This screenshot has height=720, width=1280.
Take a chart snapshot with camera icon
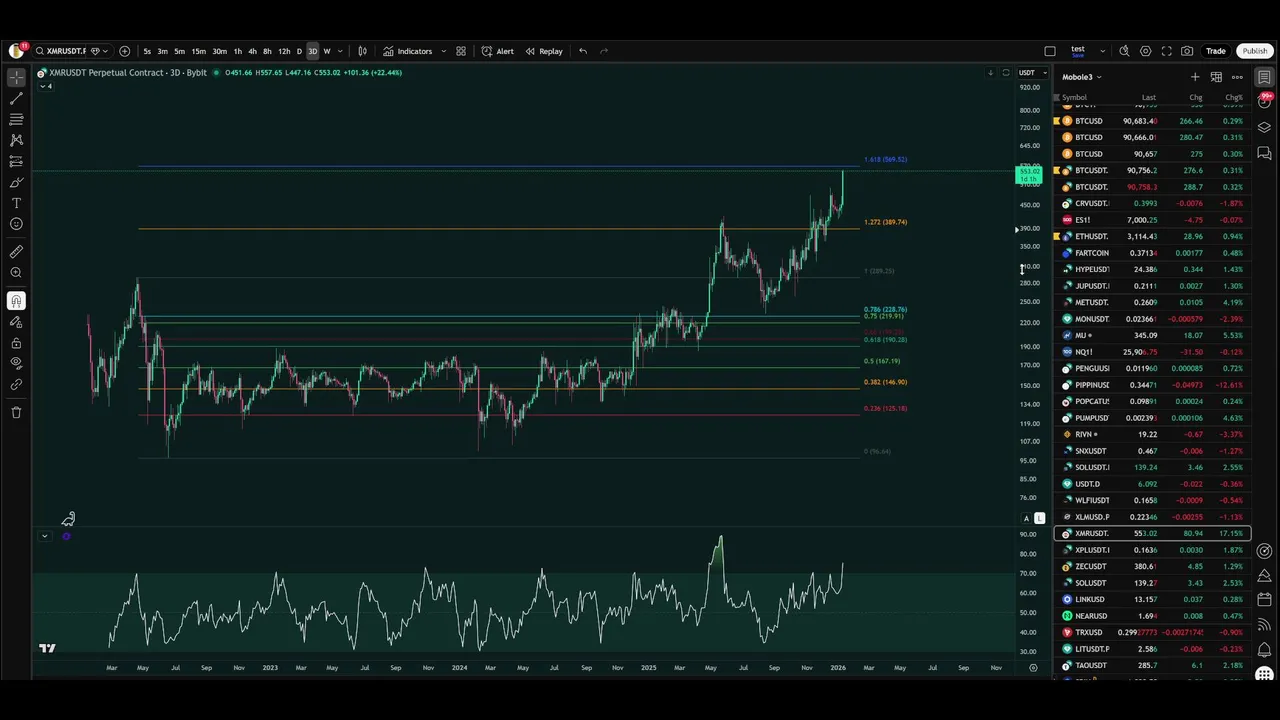coord(1187,51)
